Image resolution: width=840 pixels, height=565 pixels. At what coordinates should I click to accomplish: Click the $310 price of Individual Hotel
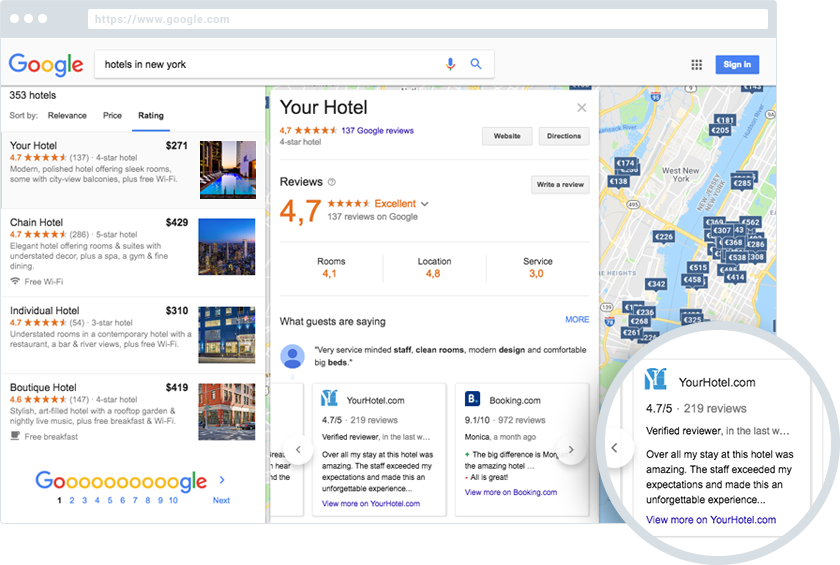click(x=177, y=311)
